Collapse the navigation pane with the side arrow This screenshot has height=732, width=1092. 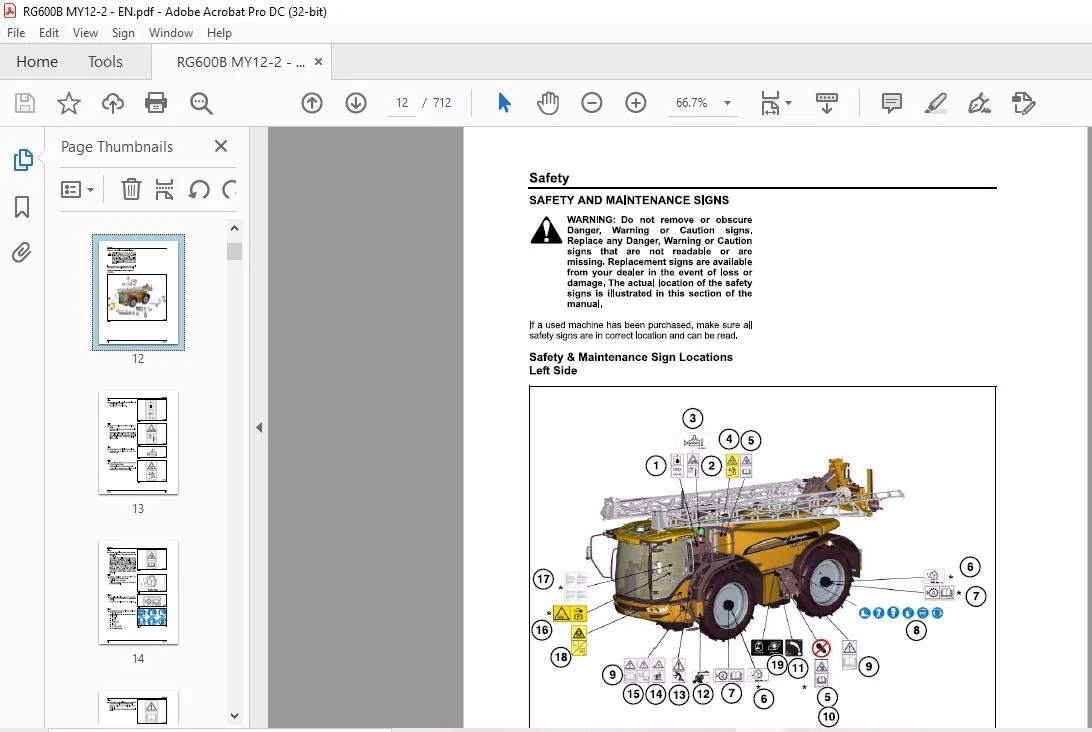point(259,427)
